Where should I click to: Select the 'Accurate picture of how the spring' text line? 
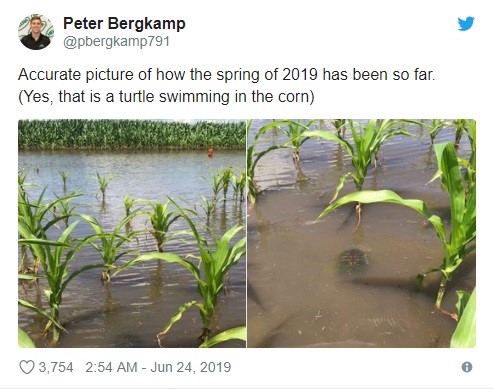point(226,74)
